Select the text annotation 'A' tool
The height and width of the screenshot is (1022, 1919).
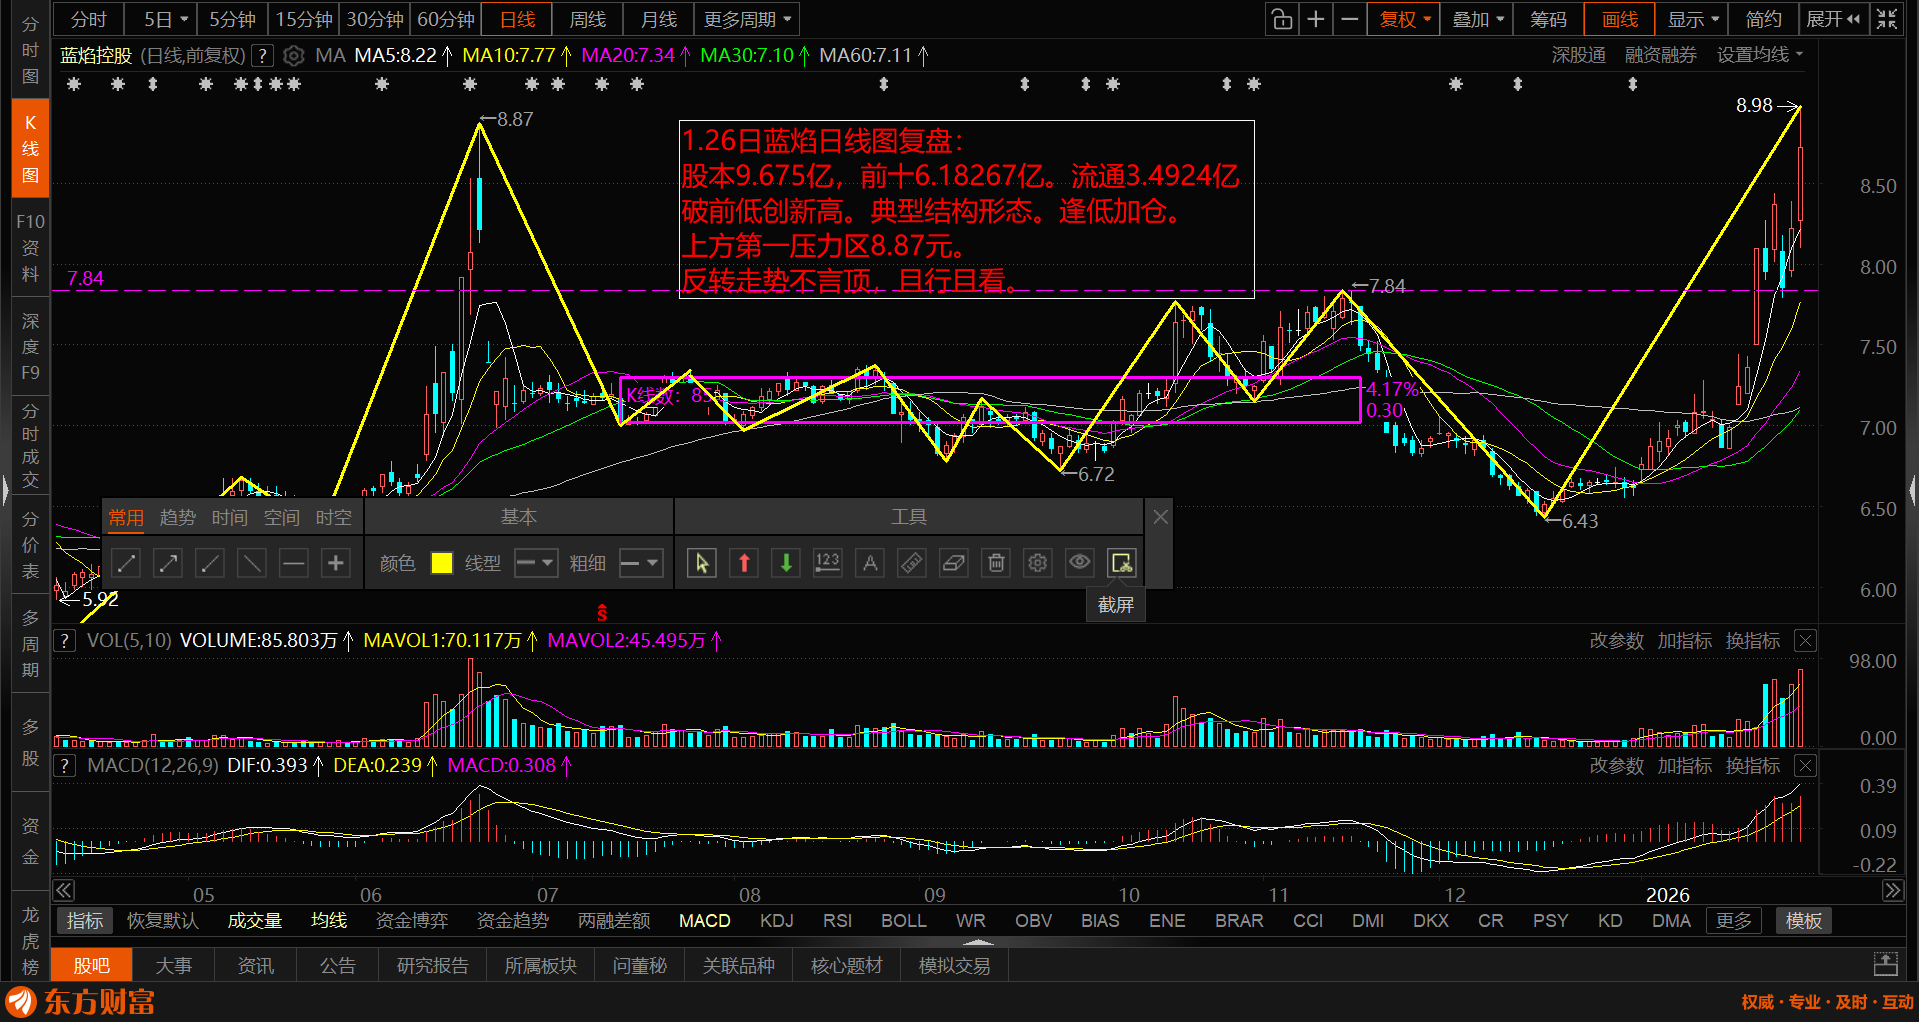click(870, 563)
